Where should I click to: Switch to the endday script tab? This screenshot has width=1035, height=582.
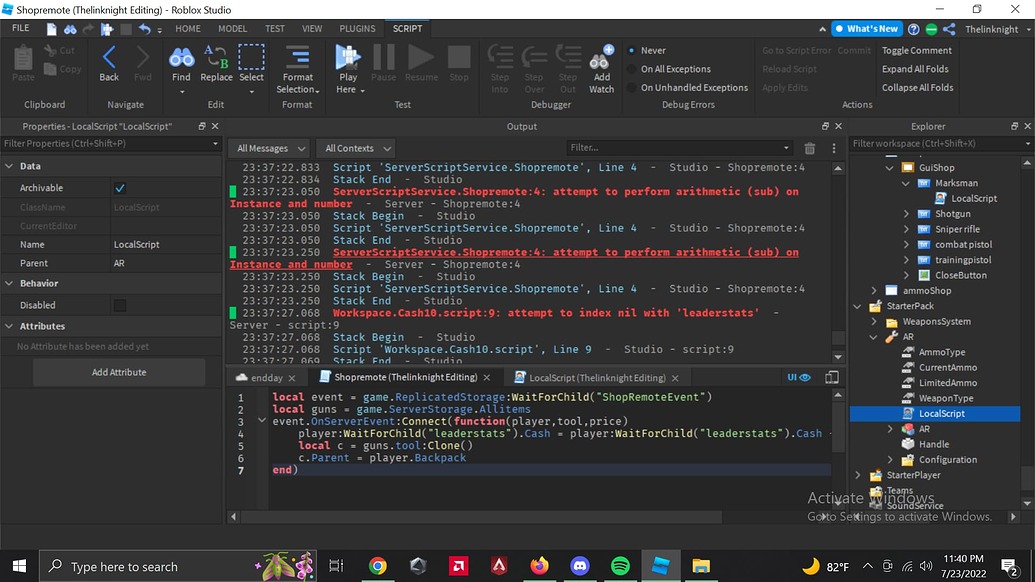coord(266,377)
